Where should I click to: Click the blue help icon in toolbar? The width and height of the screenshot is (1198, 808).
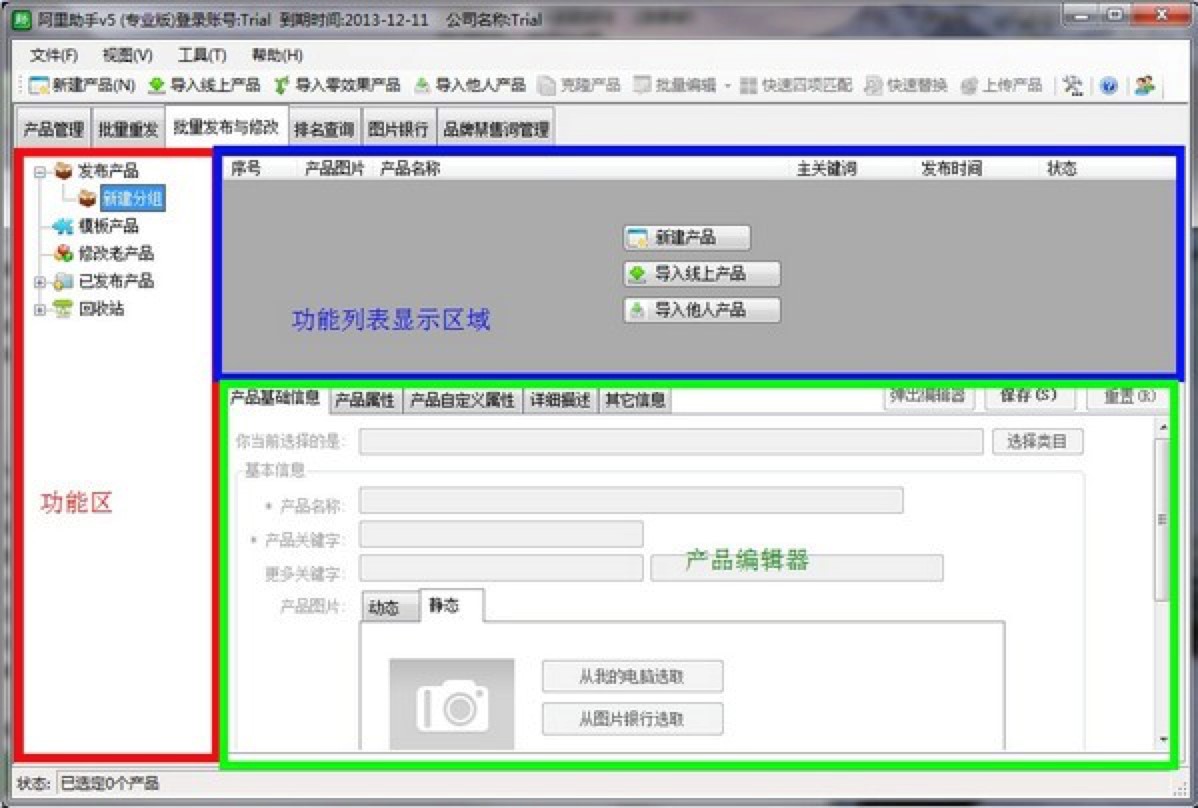tap(1108, 86)
